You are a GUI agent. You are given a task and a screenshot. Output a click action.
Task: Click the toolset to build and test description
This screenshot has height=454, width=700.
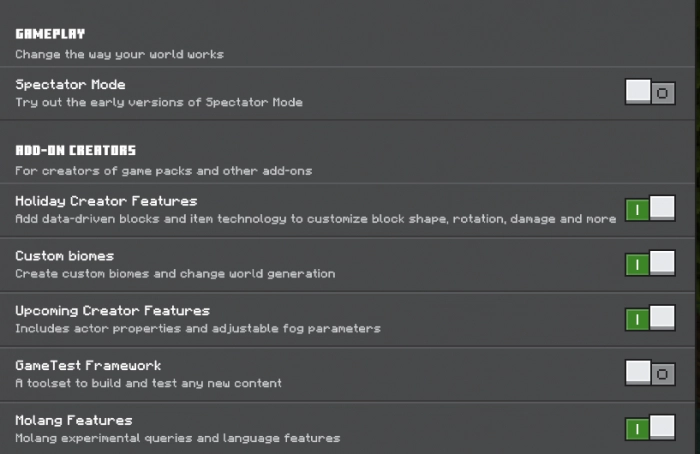(x=148, y=383)
